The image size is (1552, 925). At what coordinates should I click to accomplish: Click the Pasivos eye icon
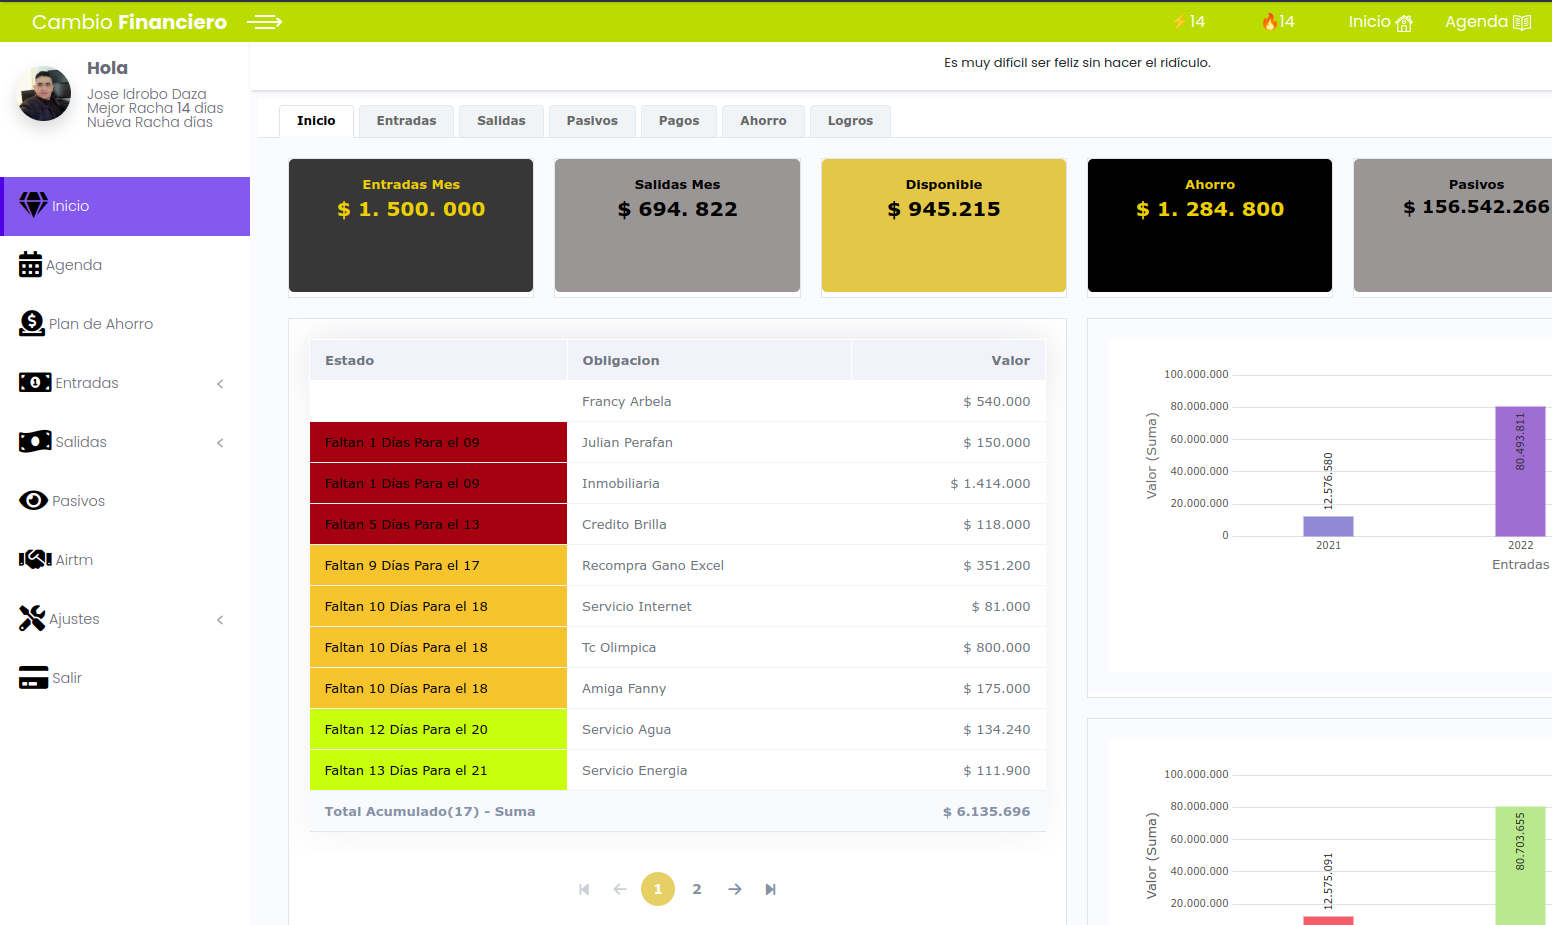click(x=33, y=501)
